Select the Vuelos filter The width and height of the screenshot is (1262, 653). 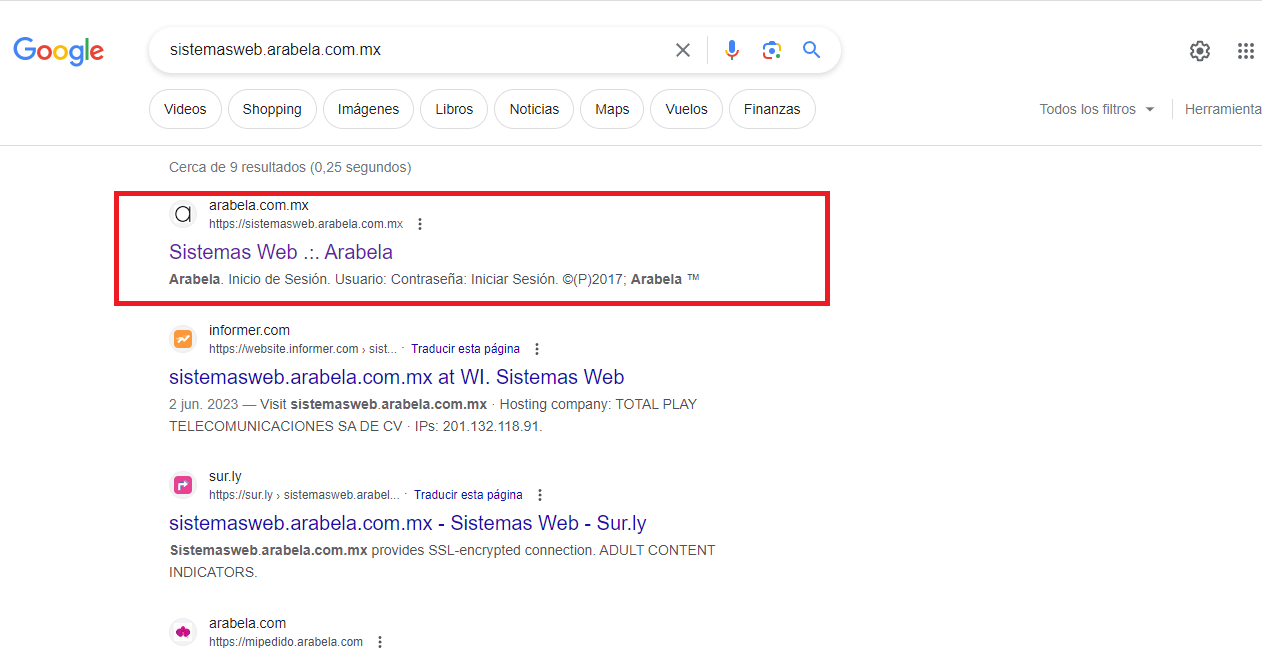[x=686, y=109]
